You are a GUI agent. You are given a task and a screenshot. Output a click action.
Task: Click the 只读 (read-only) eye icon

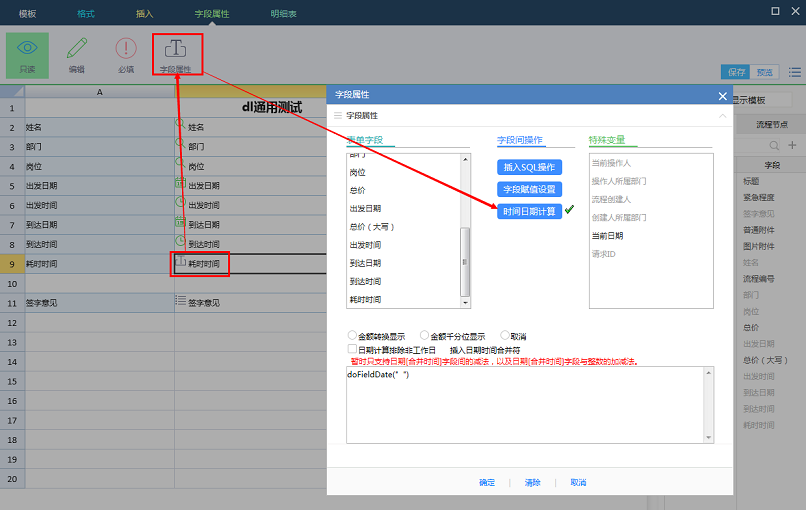click(x=27, y=50)
